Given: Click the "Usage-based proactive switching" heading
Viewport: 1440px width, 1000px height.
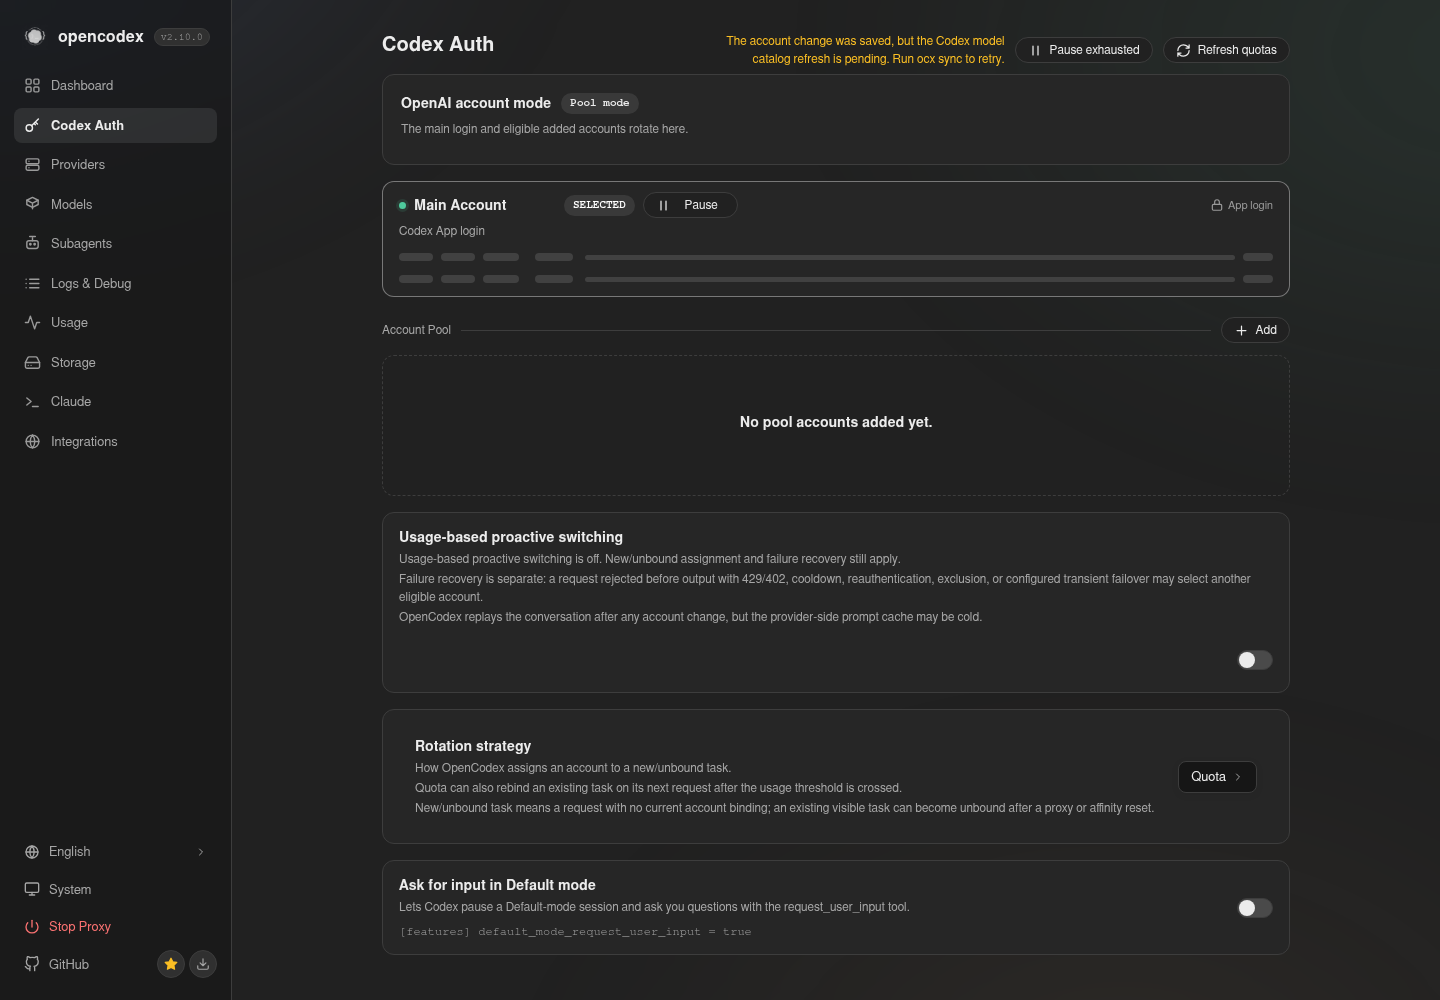Looking at the screenshot, I should (x=511, y=537).
